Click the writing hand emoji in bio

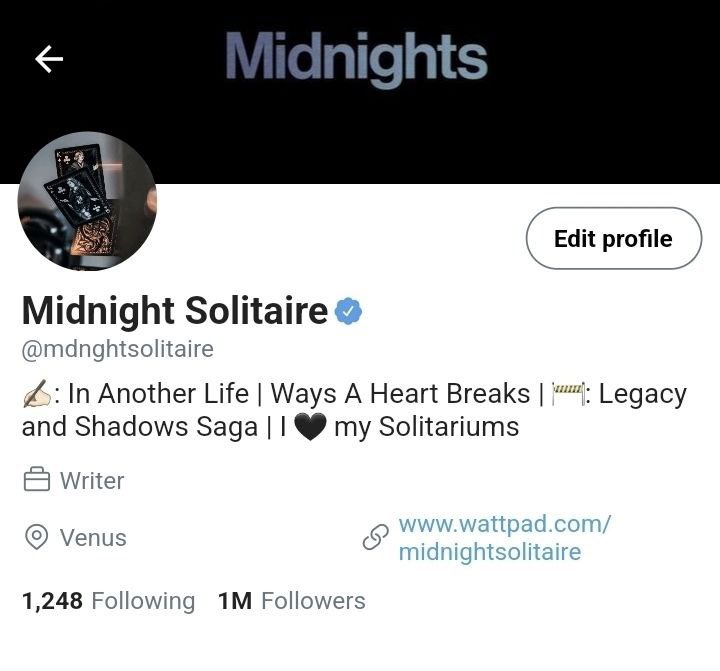[x=37, y=394]
